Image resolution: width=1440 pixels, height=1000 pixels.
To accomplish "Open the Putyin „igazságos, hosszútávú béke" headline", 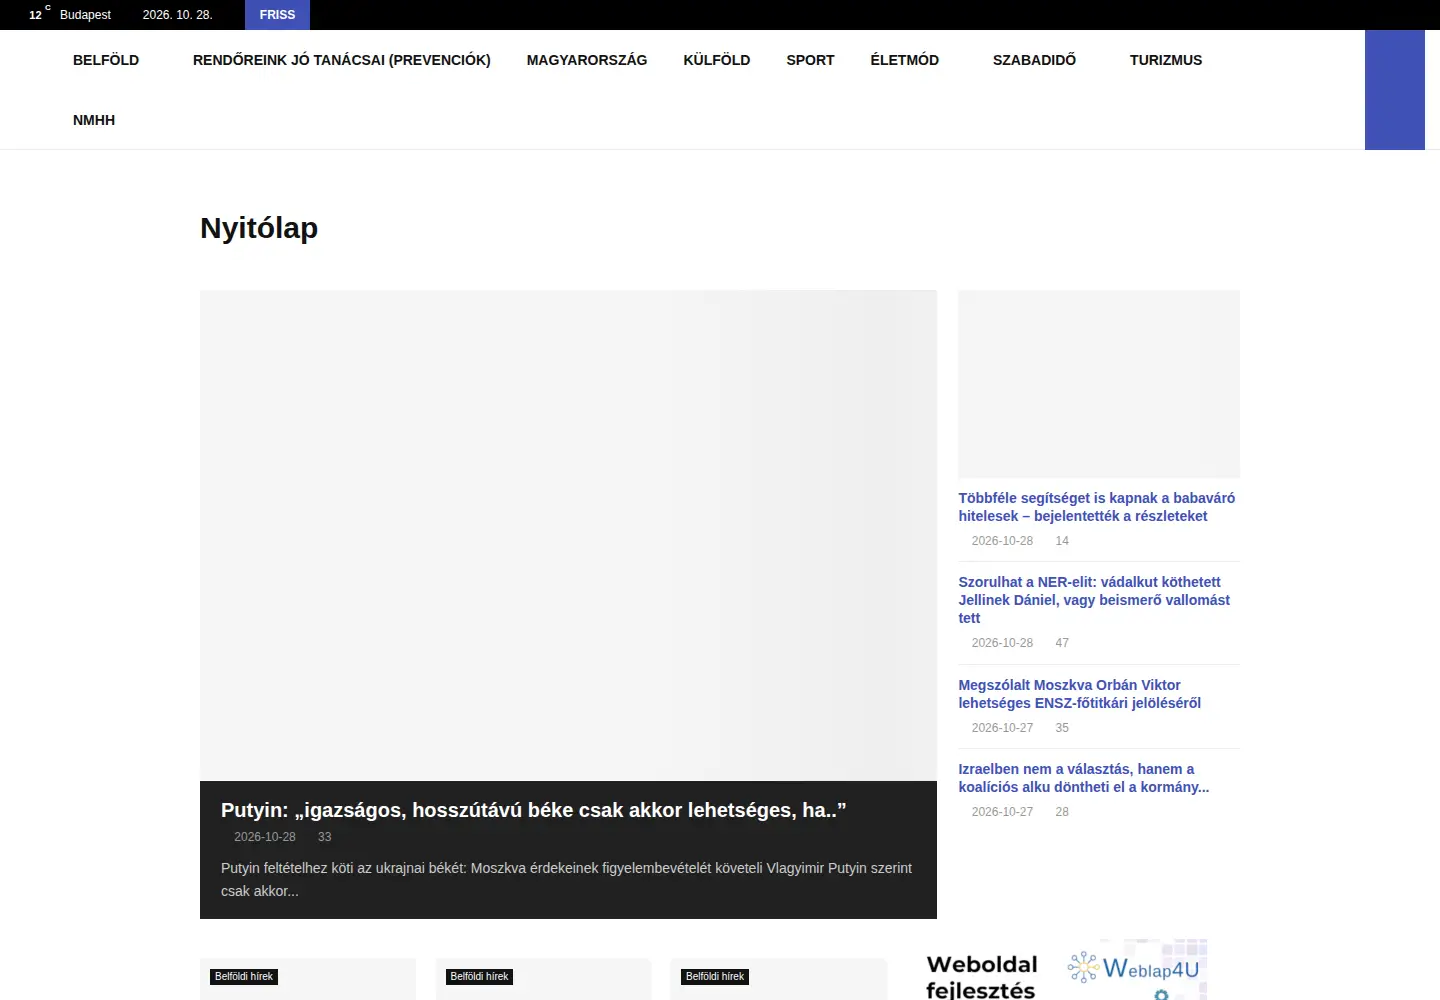I will [533, 810].
